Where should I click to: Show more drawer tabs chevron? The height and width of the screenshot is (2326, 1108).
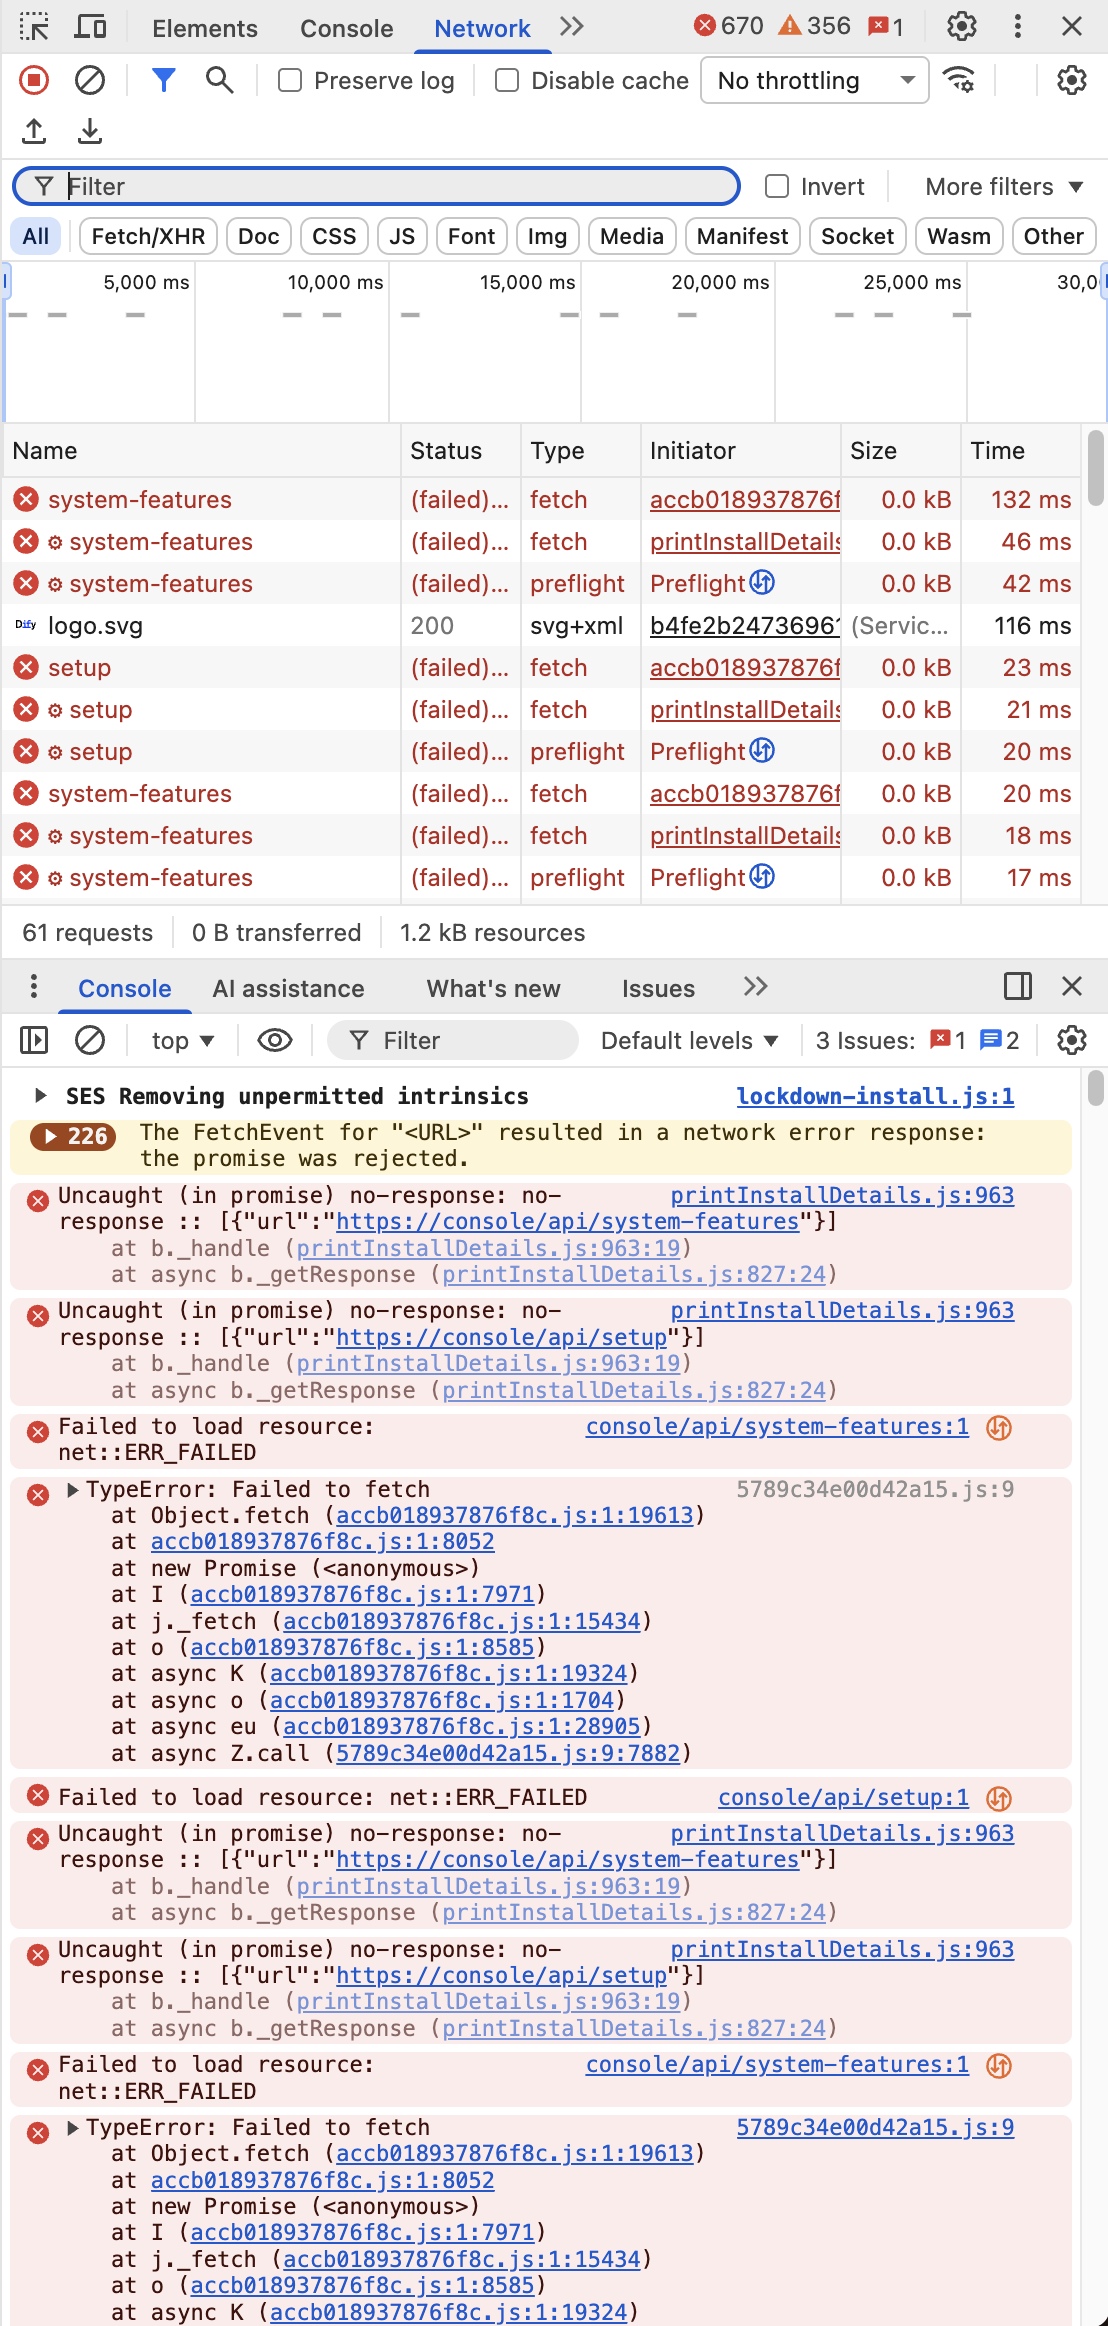(756, 987)
